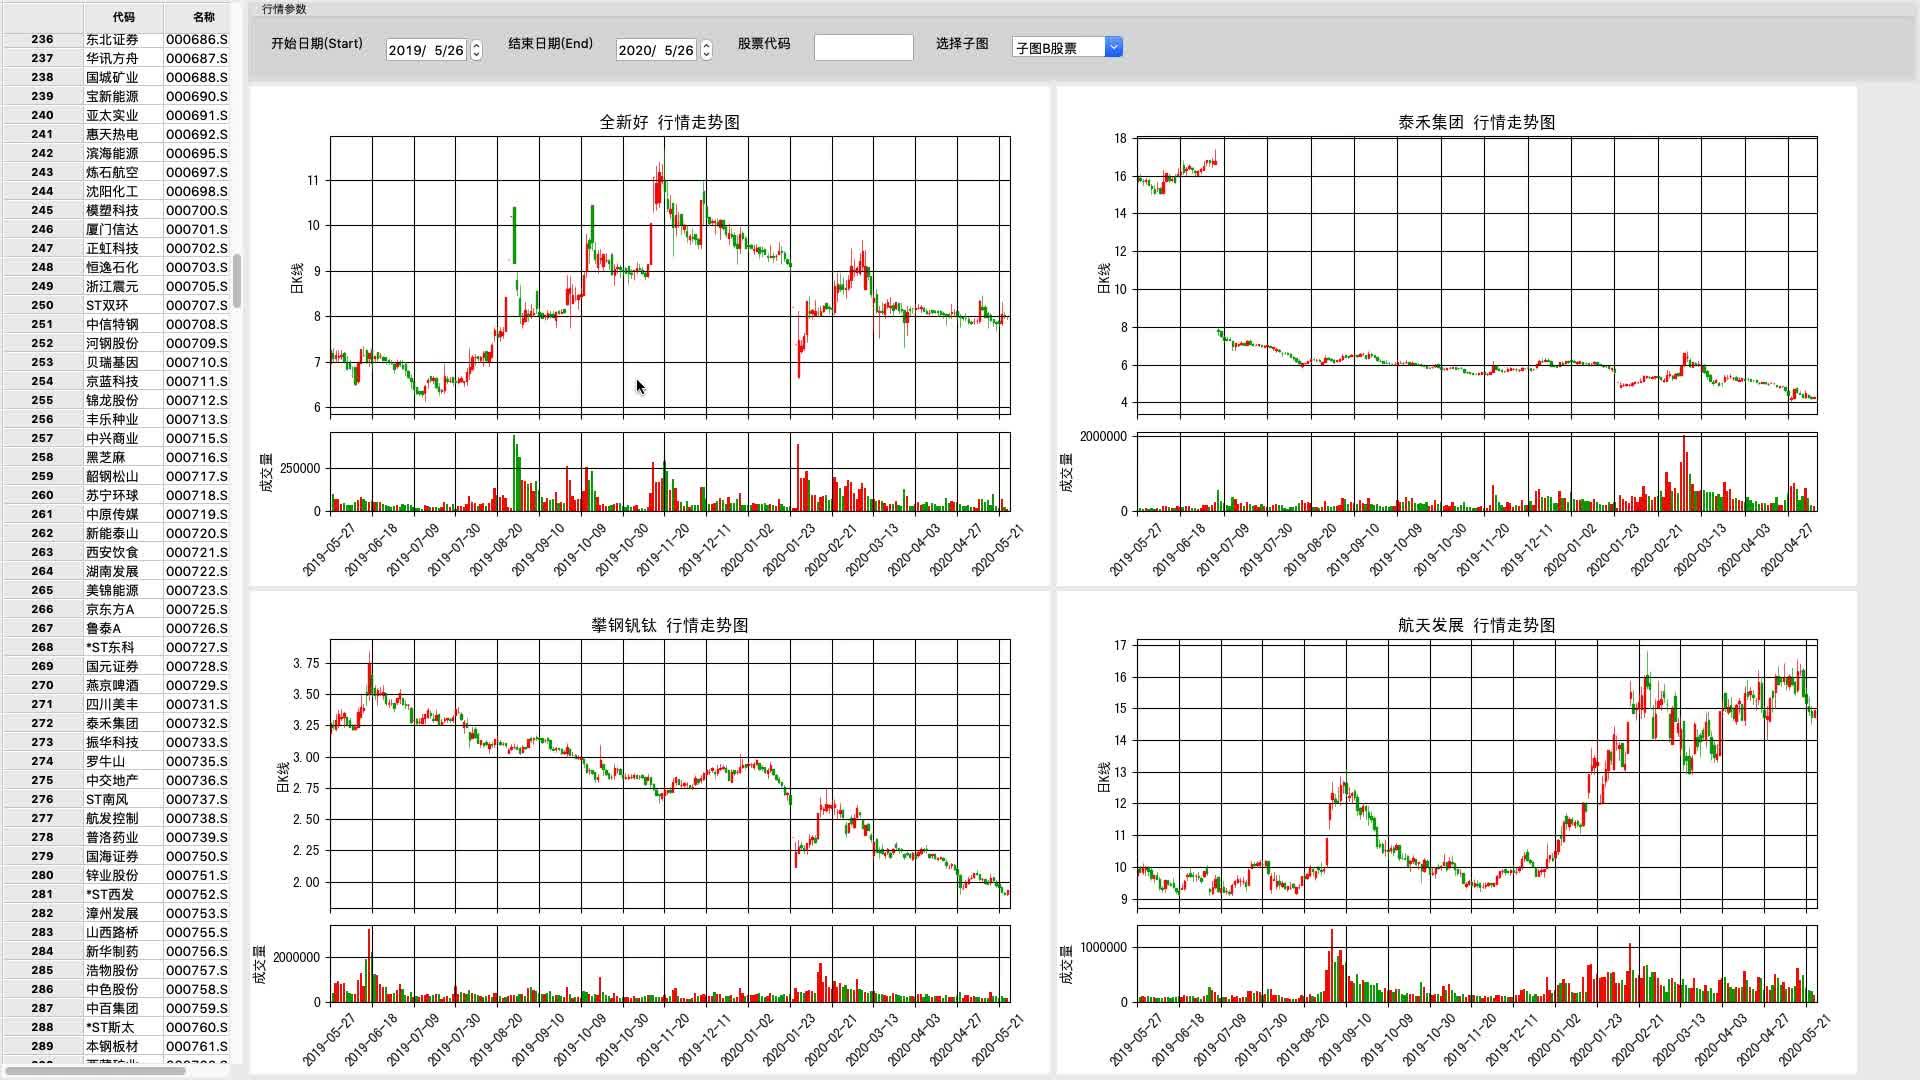Viewport: 1920px width, 1080px height.
Task: Select row 贝瑞基因 in stock list
Action: coord(115,362)
